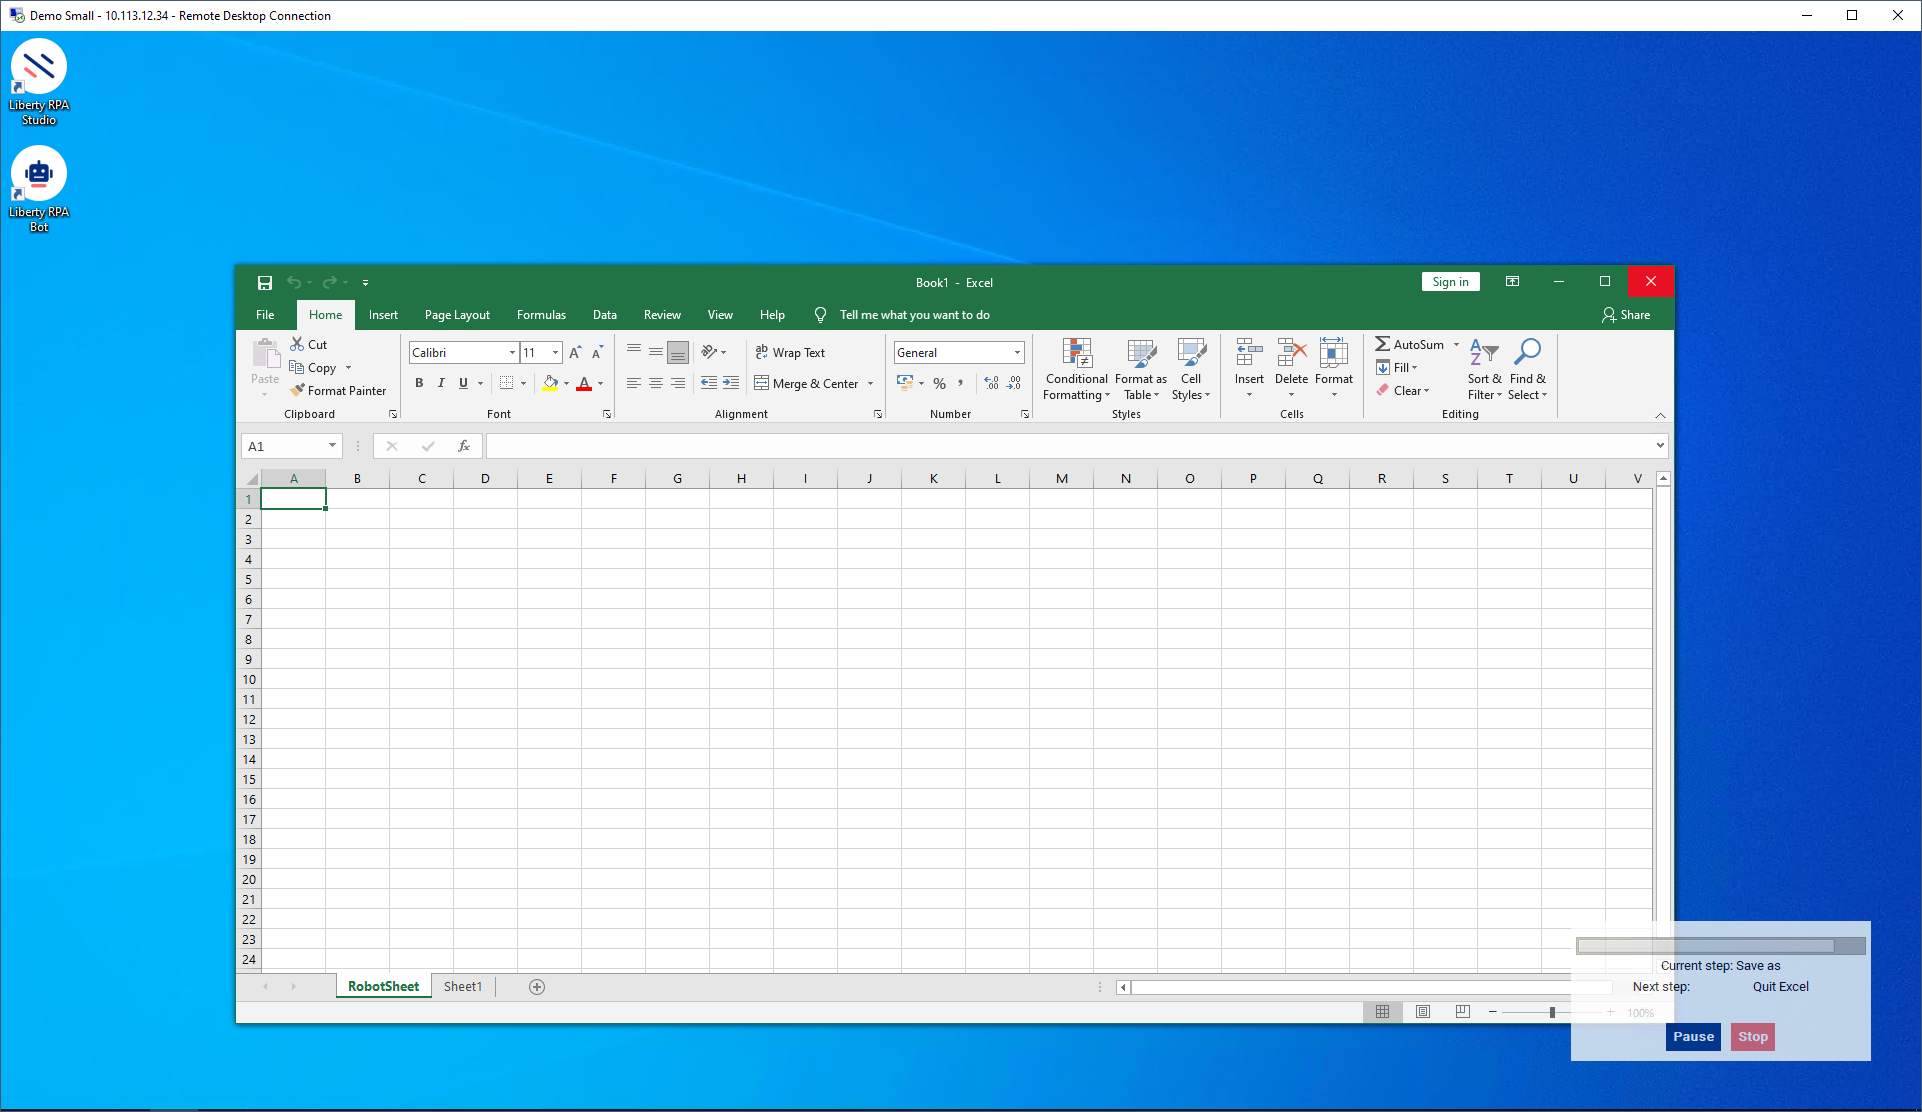Open the General number format dropdown
Viewport: 1922px width, 1112px height.
(x=1017, y=353)
